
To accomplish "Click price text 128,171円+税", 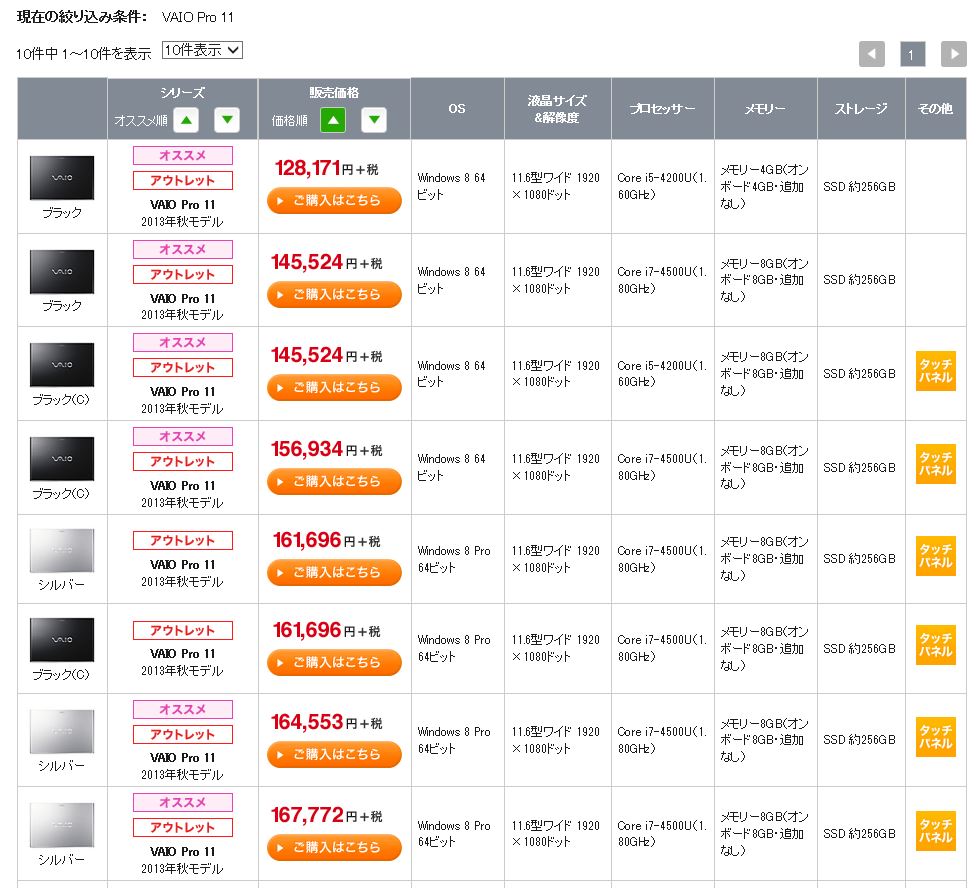I will pos(326,168).
